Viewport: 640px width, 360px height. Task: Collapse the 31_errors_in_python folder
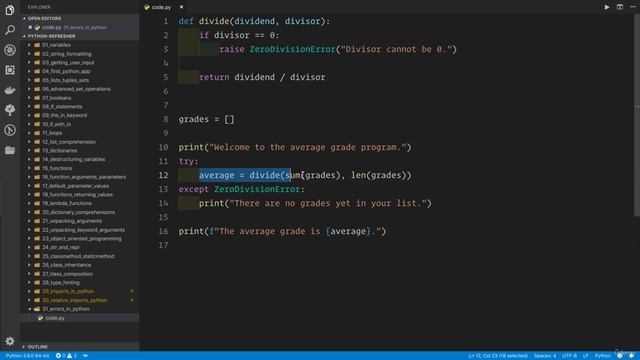tap(29, 309)
